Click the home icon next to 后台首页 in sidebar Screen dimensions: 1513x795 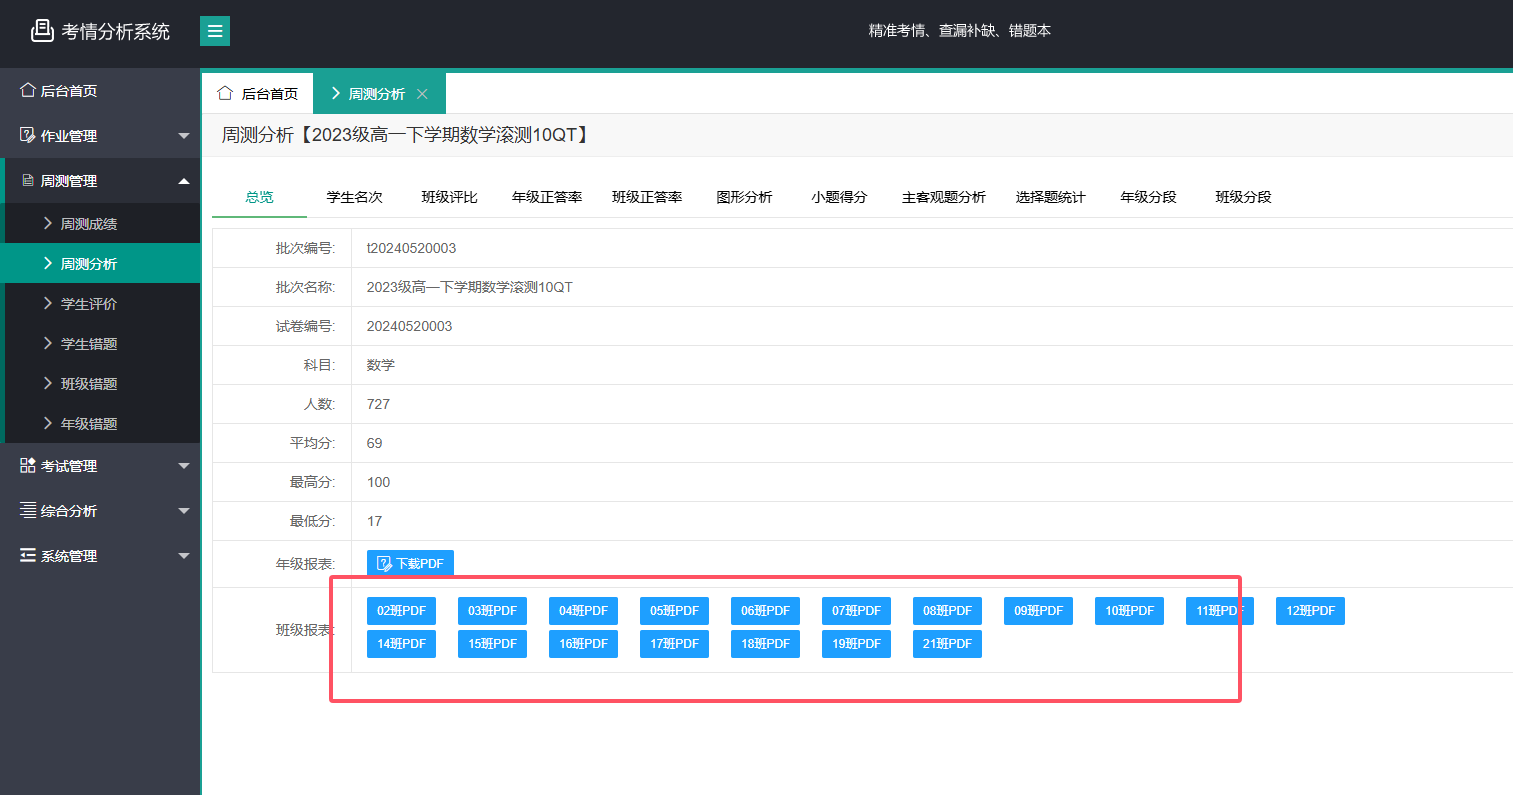coord(28,90)
